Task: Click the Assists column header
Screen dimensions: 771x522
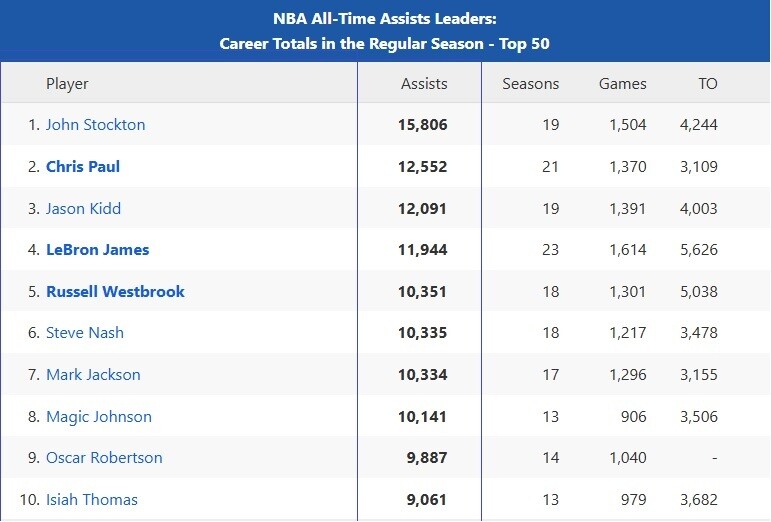Action: click(x=423, y=84)
